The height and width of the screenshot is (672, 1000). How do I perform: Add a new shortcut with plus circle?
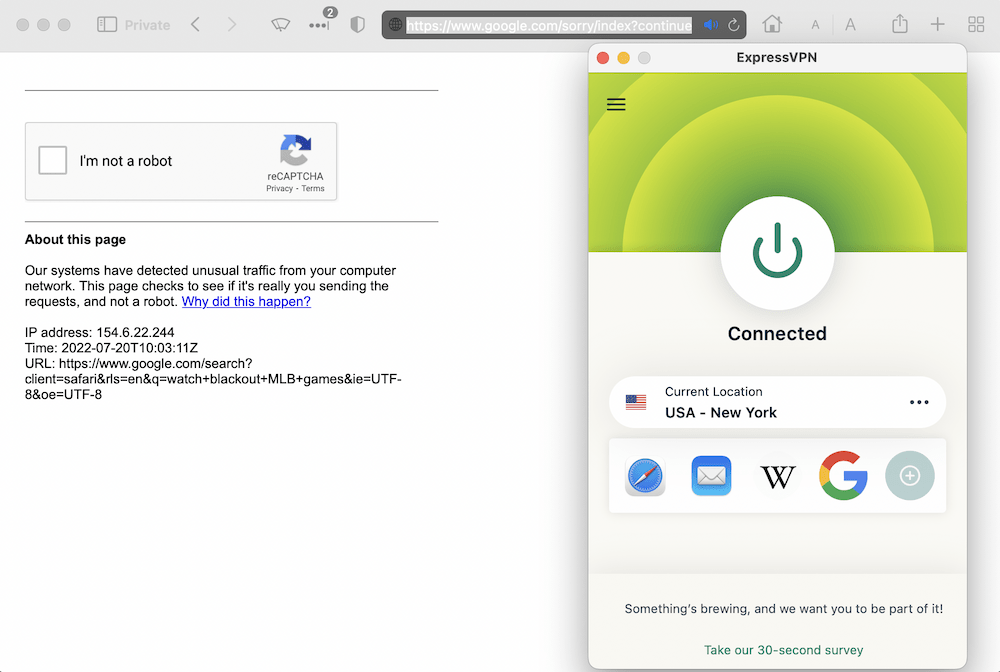pyautogui.click(x=910, y=476)
